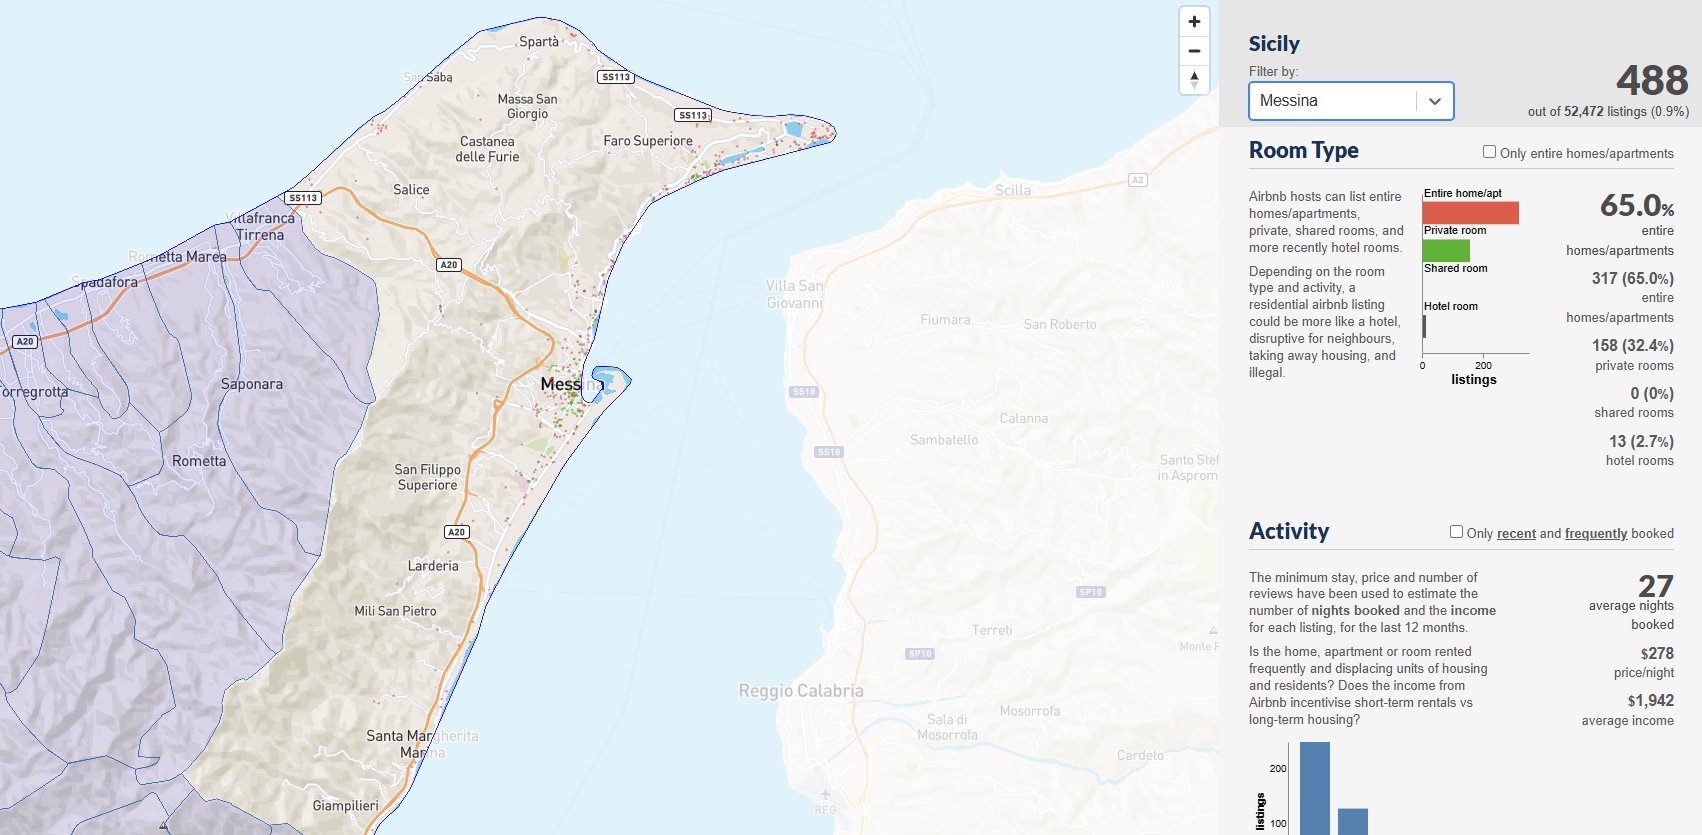Select the Hotel room bar in chart
Viewport: 1702px width, 835px height.
point(1424,326)
